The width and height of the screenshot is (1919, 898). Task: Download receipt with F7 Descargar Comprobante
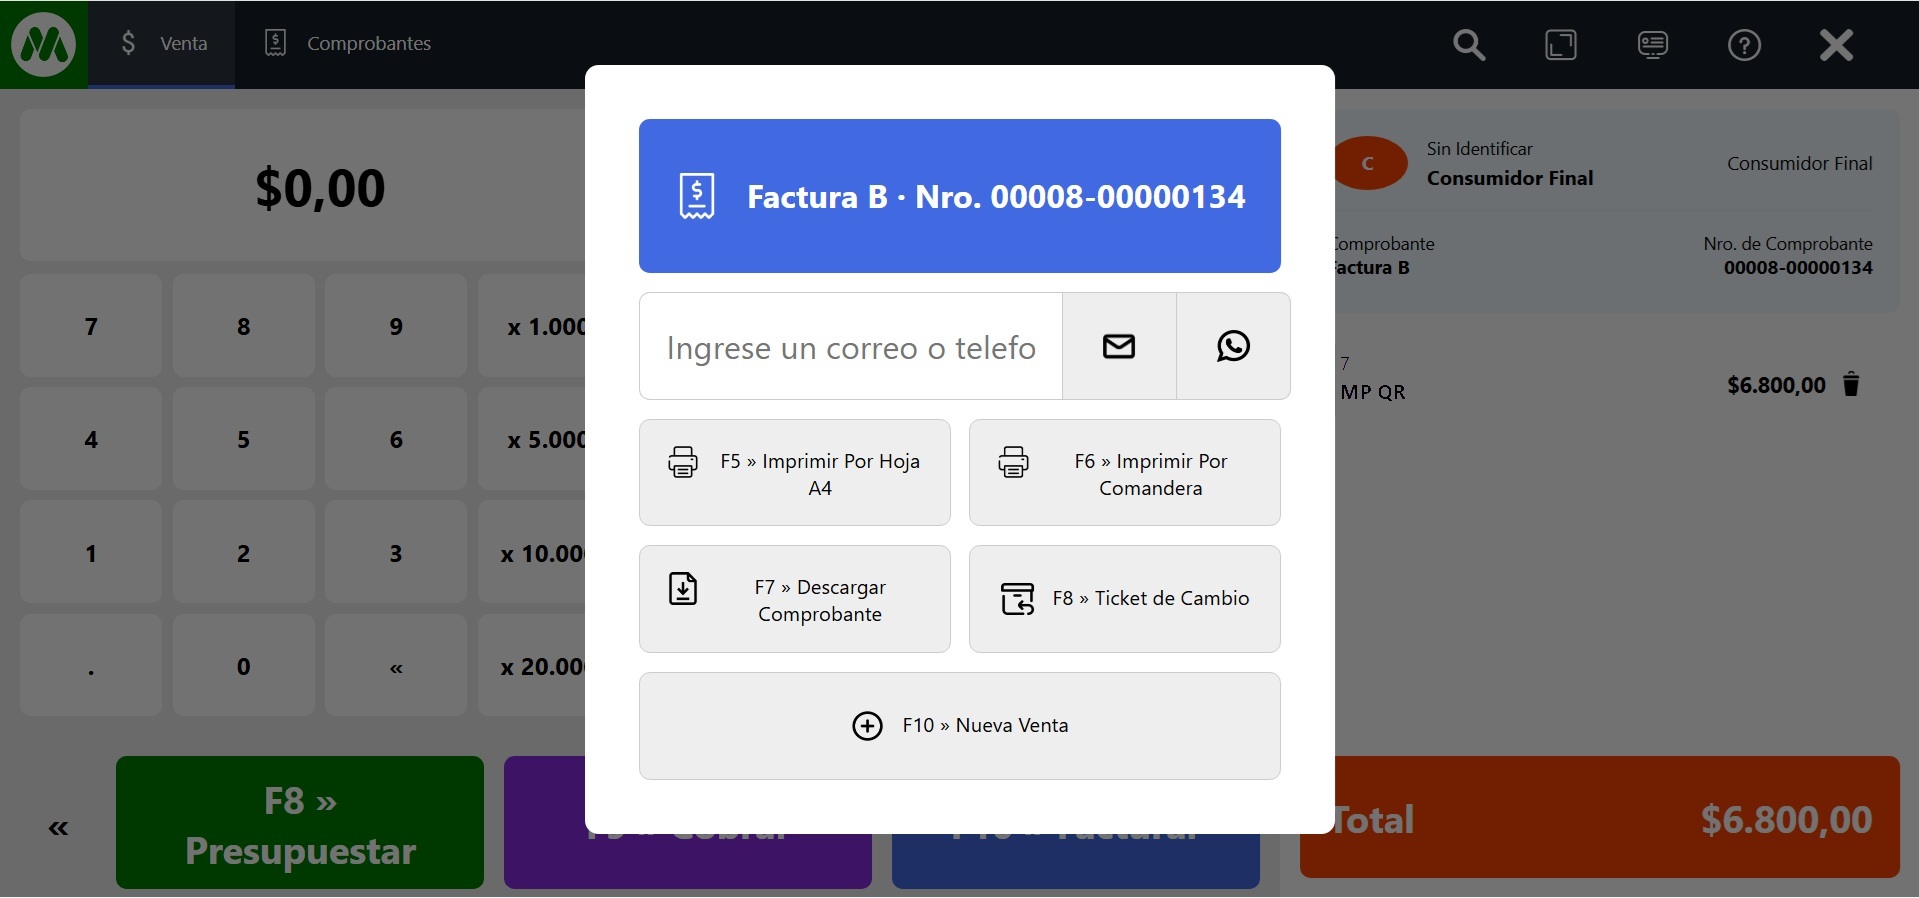pos(794,599)
